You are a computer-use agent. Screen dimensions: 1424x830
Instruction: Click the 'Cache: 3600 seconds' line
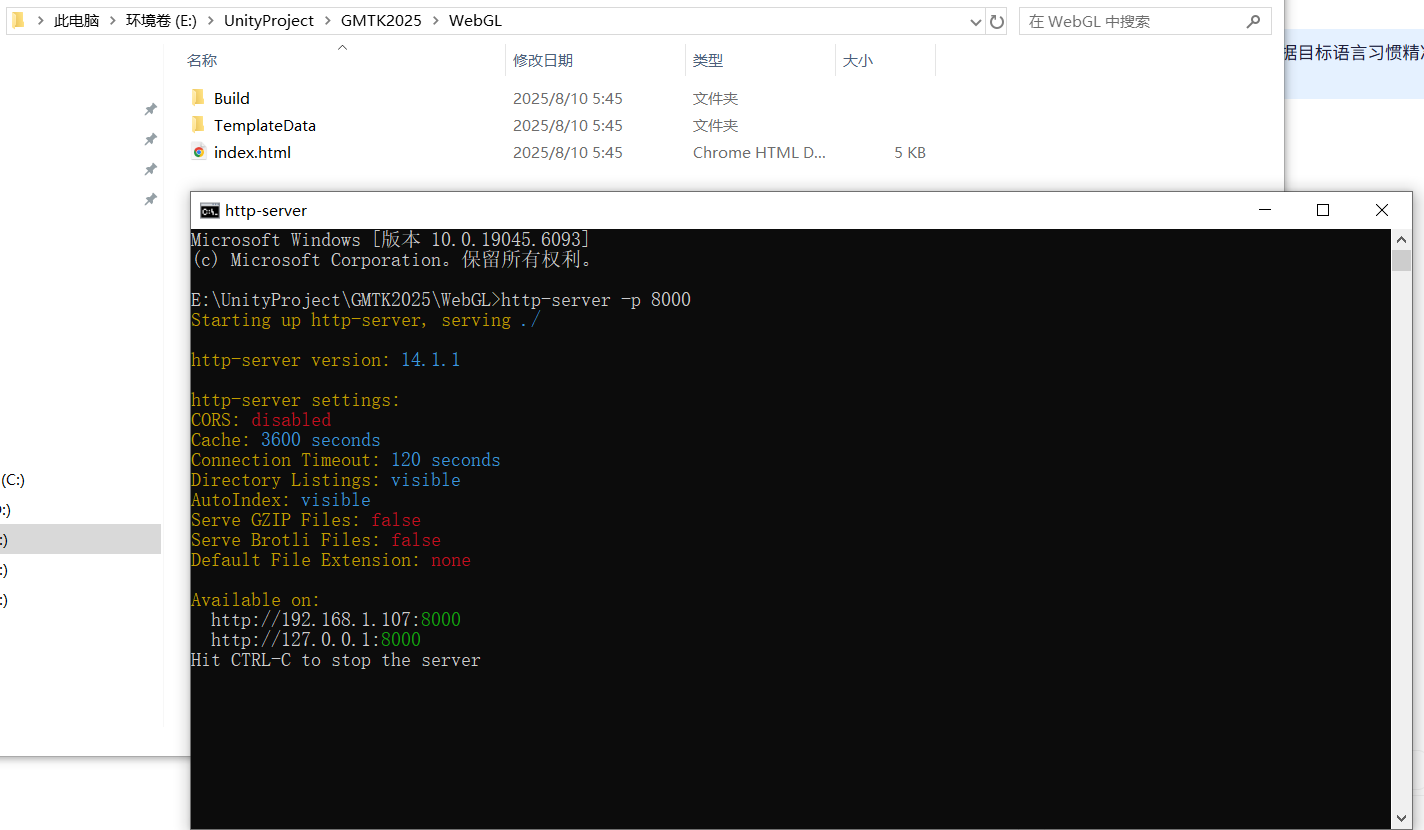click(x=286, y=440)
